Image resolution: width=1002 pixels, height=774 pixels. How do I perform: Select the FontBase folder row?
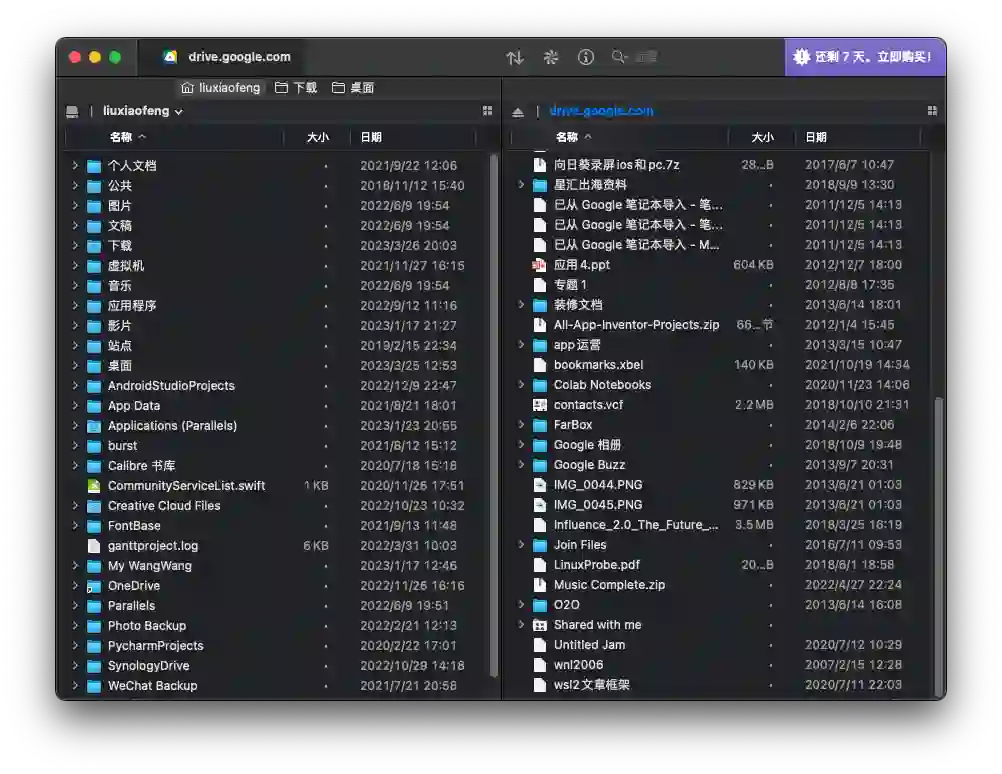tap(278, 526)
